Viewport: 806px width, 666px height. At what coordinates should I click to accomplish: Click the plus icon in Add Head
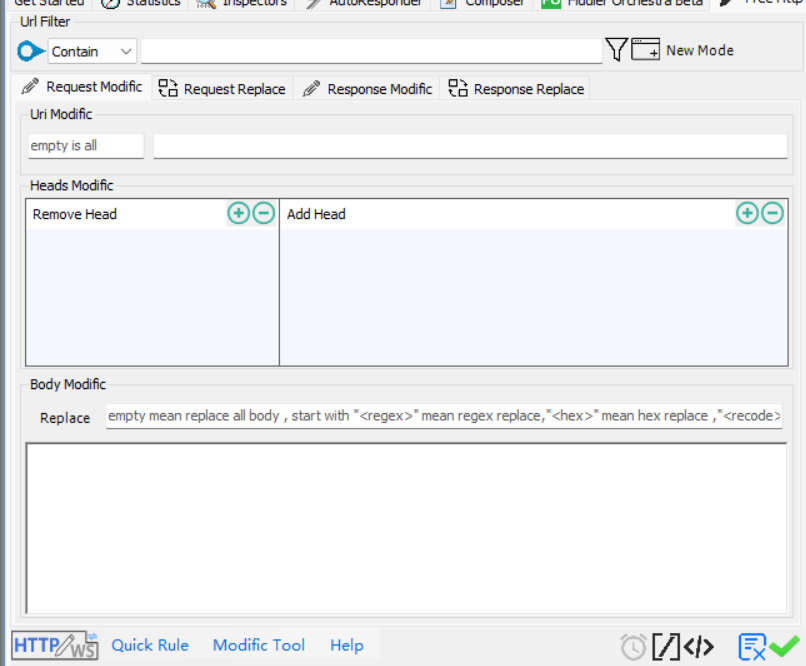tap(747, 213)
